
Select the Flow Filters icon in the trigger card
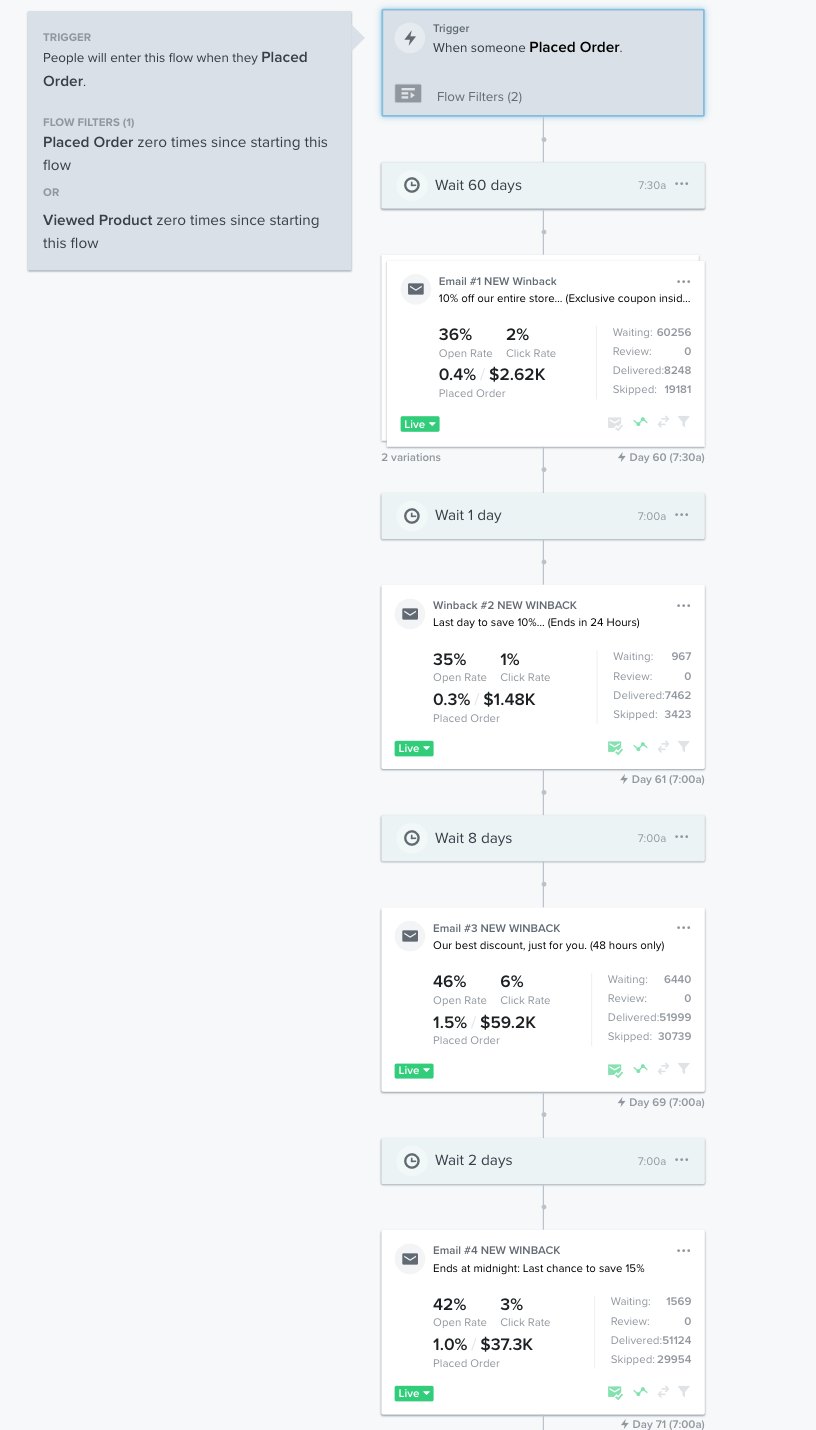pos(408,92)
